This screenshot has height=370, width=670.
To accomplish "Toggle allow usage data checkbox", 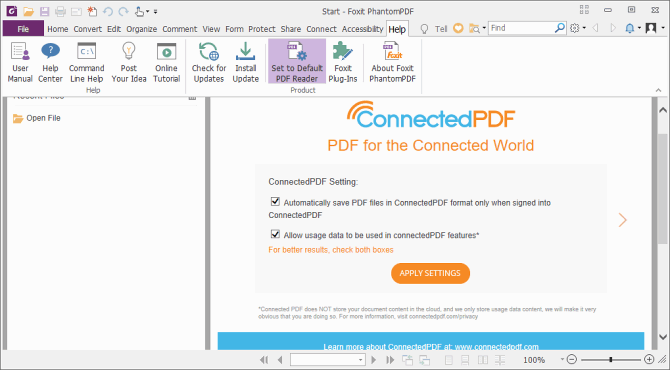I will pos(275,234).
